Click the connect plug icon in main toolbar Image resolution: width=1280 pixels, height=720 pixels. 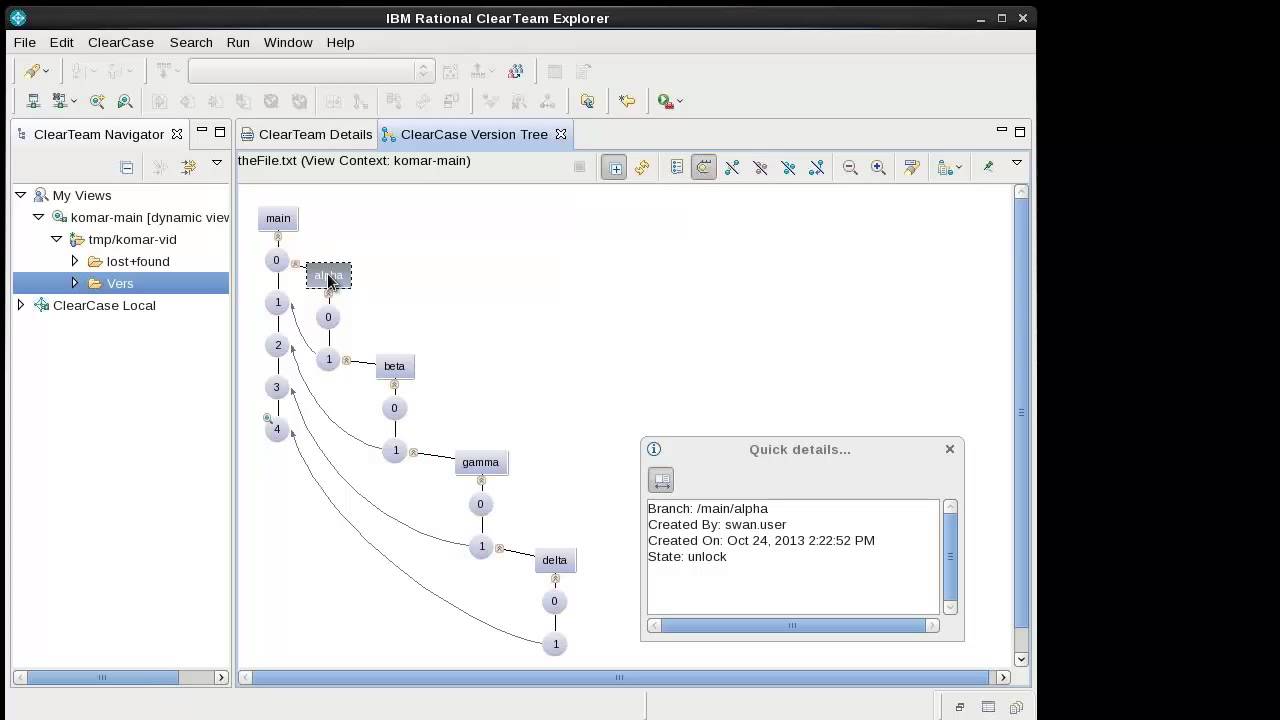coord(32,71)
